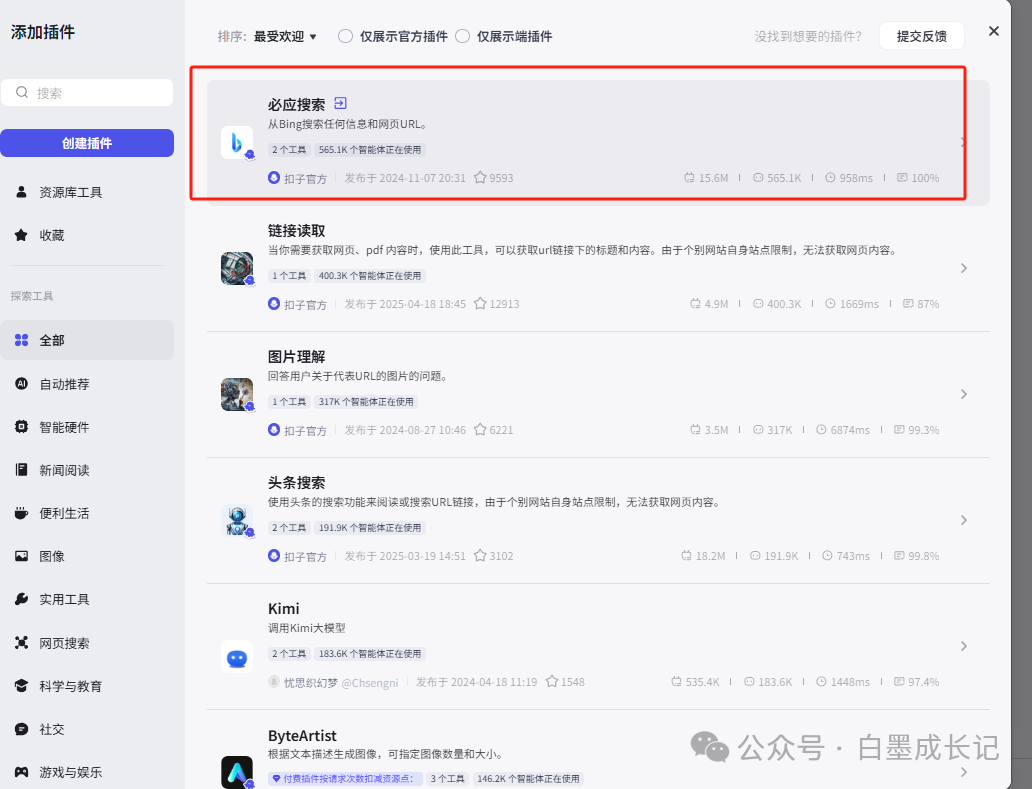Open the 最受欢迎 sort dropdown
This screenshot has width=1032, height=789.
(285, 37)
